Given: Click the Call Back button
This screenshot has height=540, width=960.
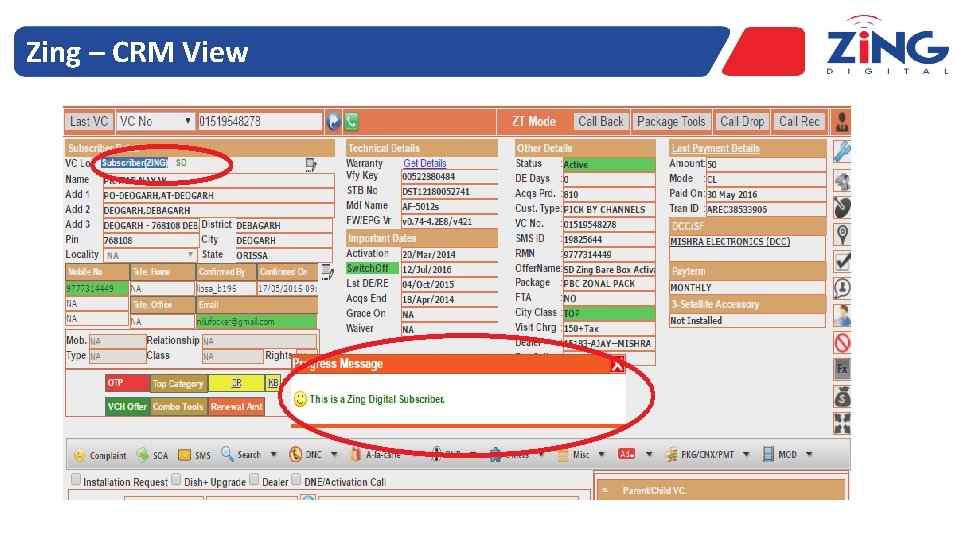Looking at the screenshot, I should coord(601,121).
